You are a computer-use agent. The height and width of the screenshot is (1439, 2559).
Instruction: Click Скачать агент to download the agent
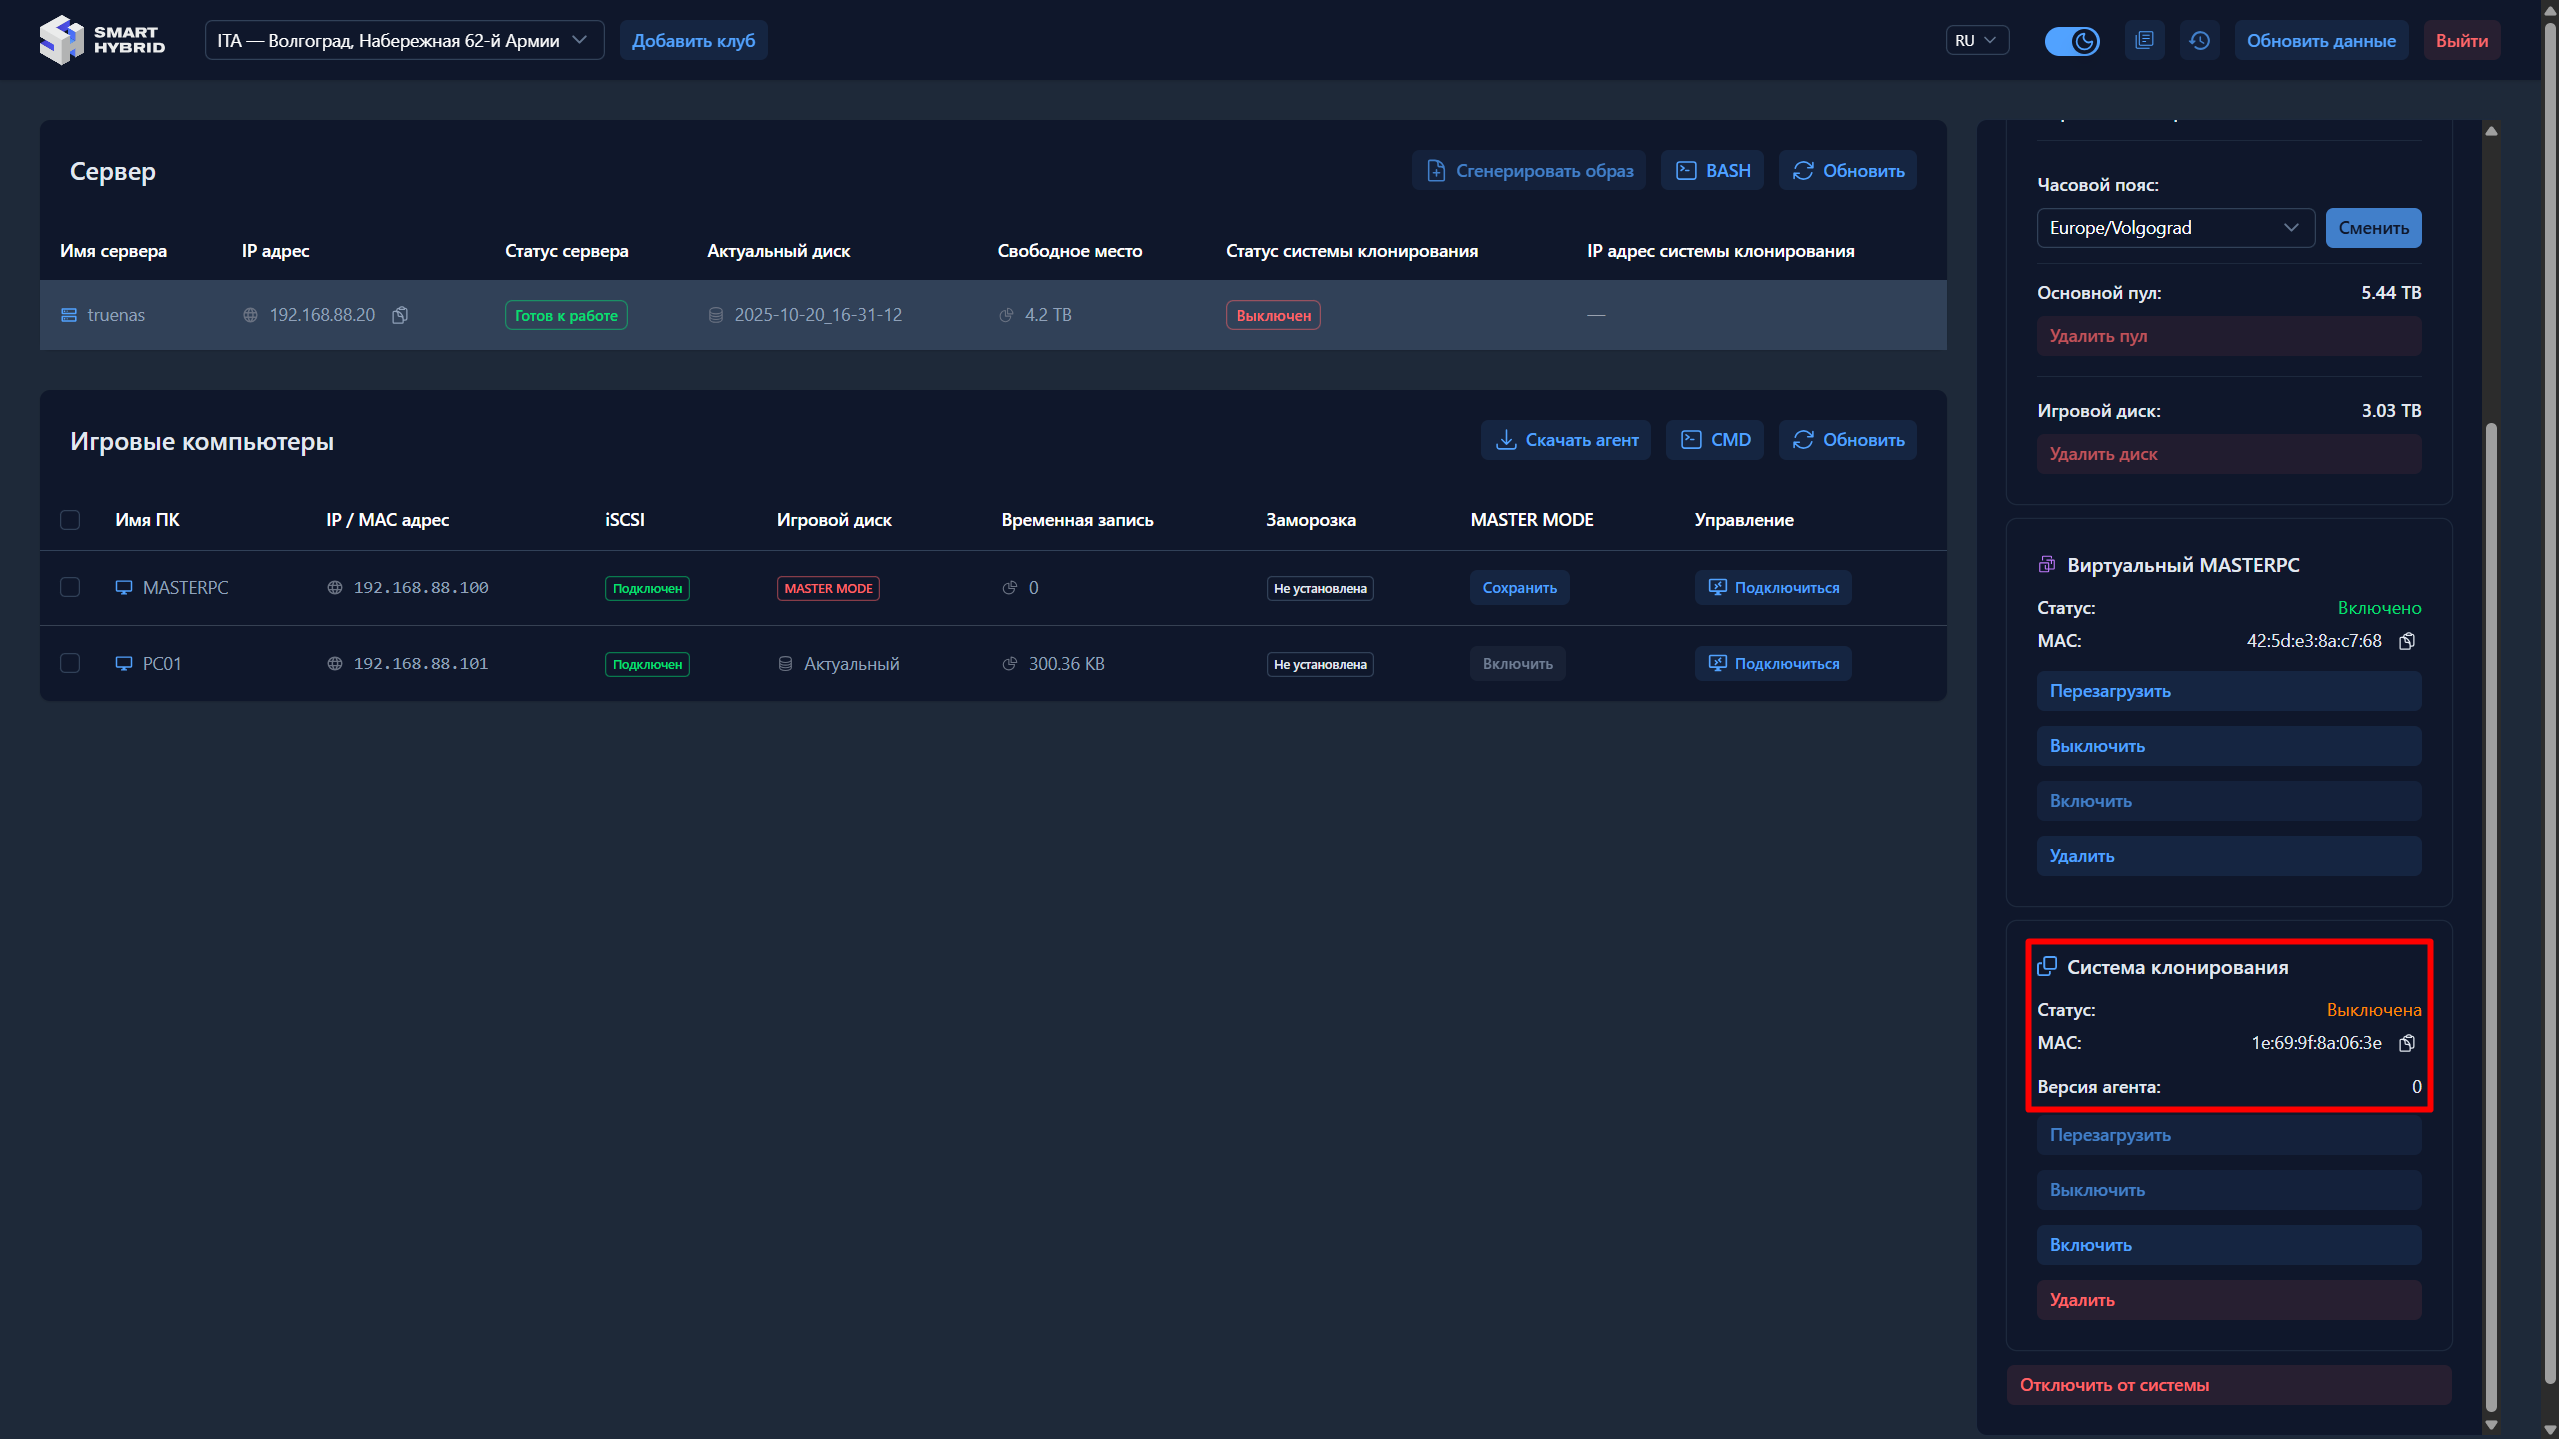(1565, 440)
